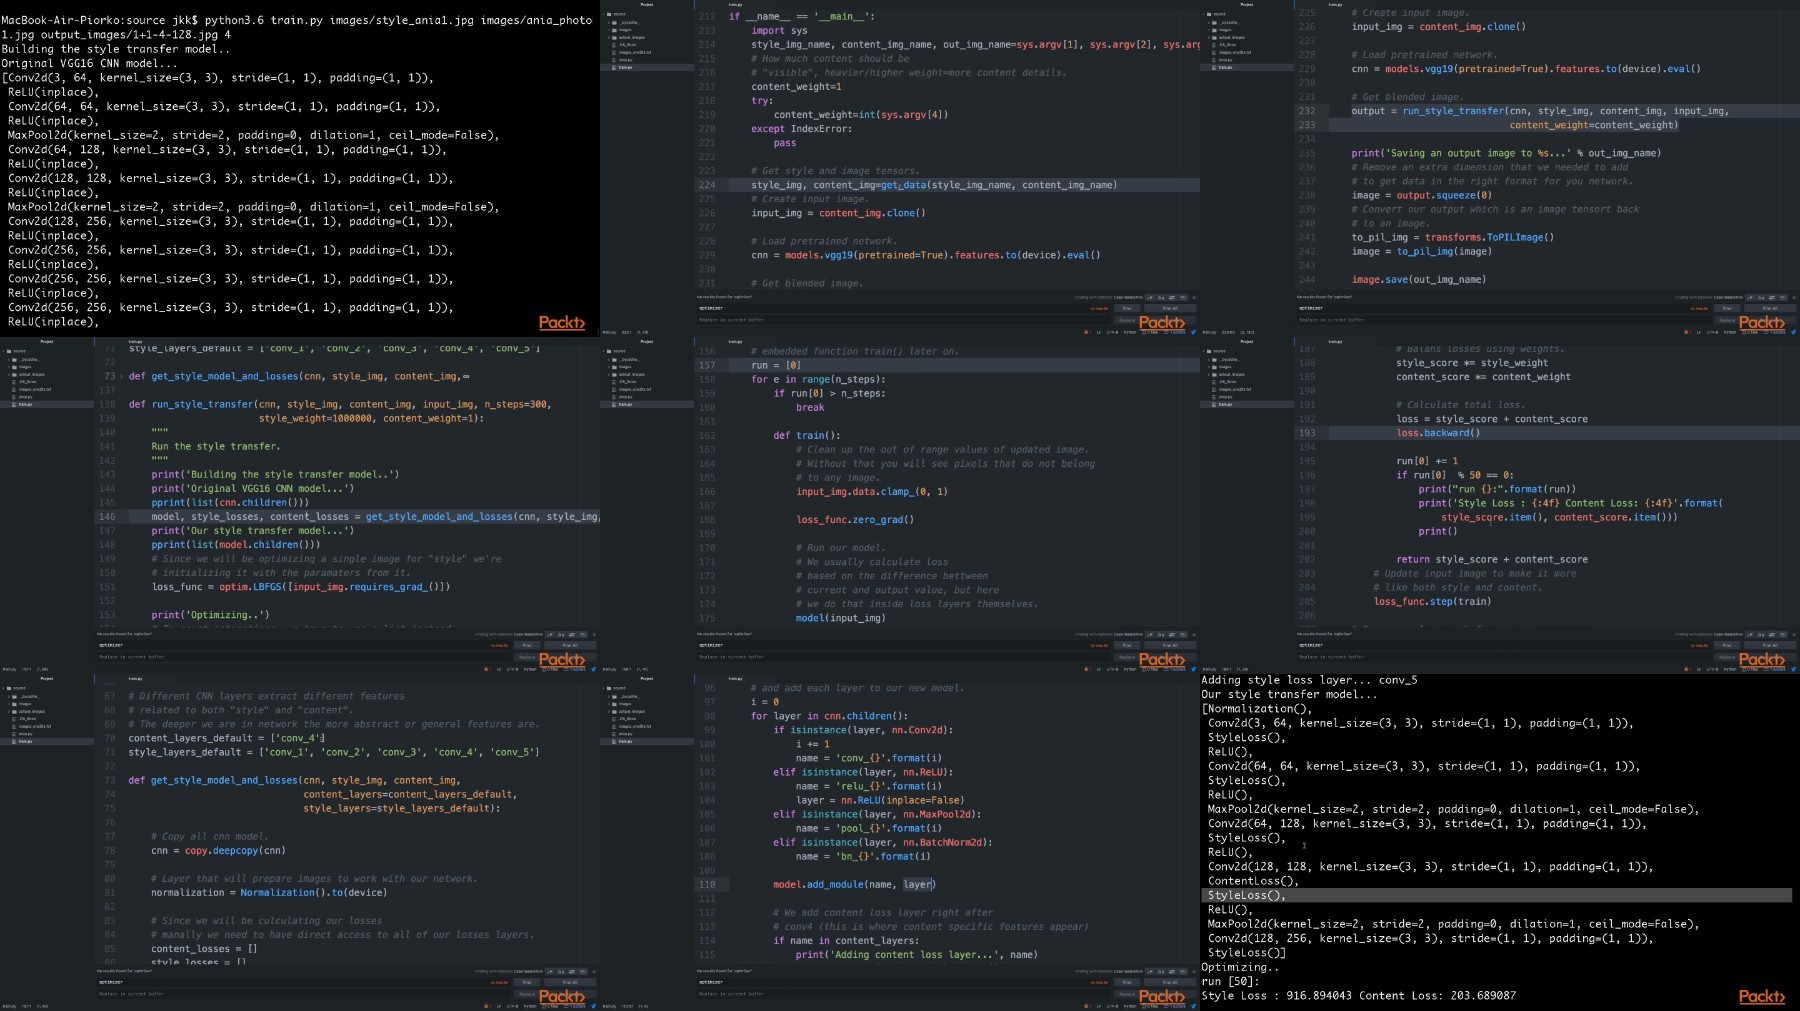Toggle regex search option in line 224 editor's find bar
The width and height of the screenshot is (1800, 1011).
click(1150, 297)
